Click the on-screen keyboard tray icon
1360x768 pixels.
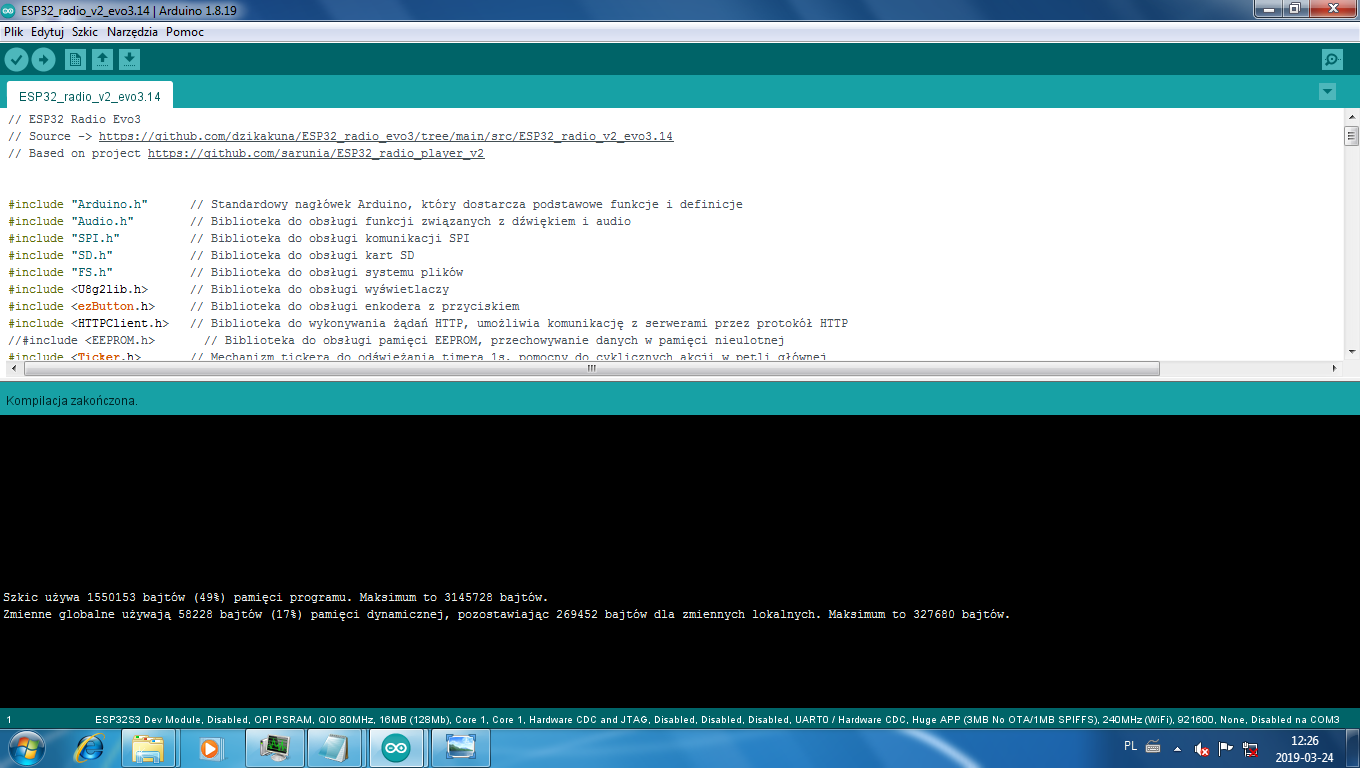click(x=1152, y=747)
